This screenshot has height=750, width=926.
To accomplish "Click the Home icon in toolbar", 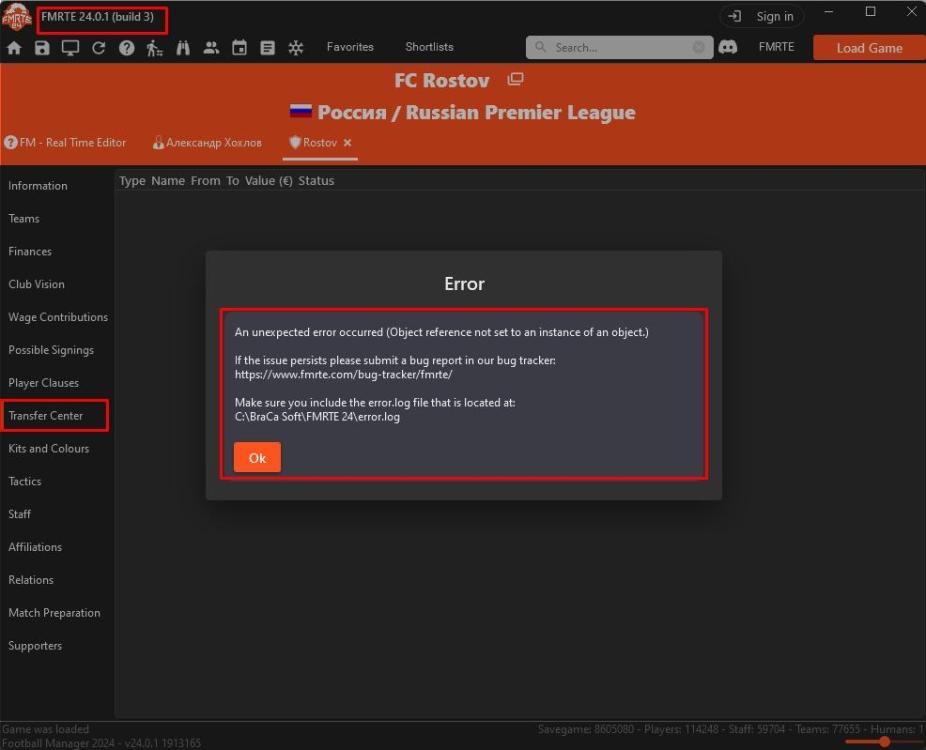I will pos(14,48).
